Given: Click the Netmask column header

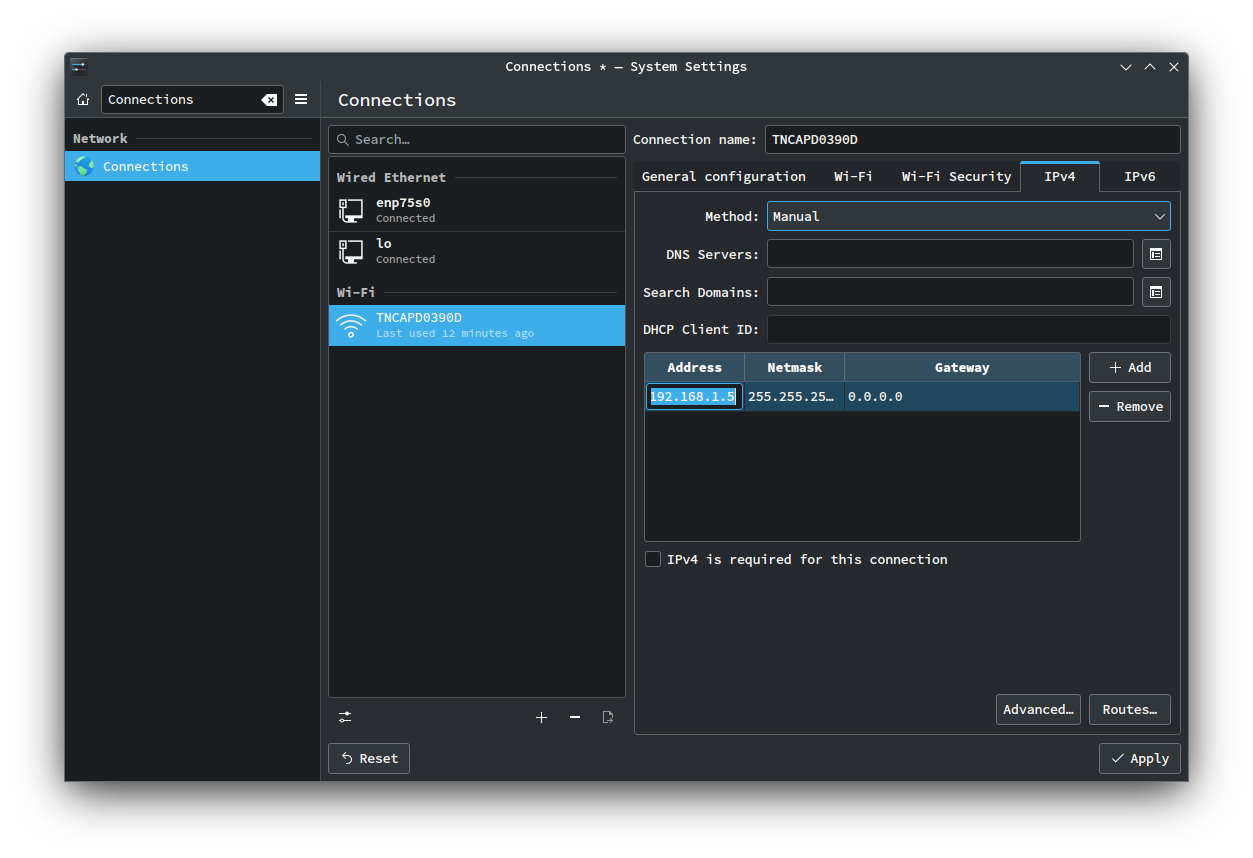Looking at the screenshot, I should coord(794,367).
